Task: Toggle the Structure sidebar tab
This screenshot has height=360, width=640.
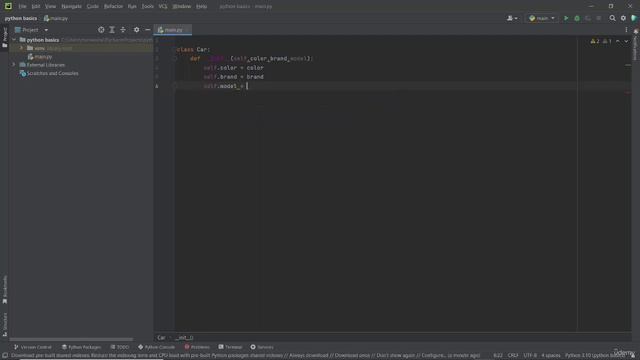Action: coord(4,324)
